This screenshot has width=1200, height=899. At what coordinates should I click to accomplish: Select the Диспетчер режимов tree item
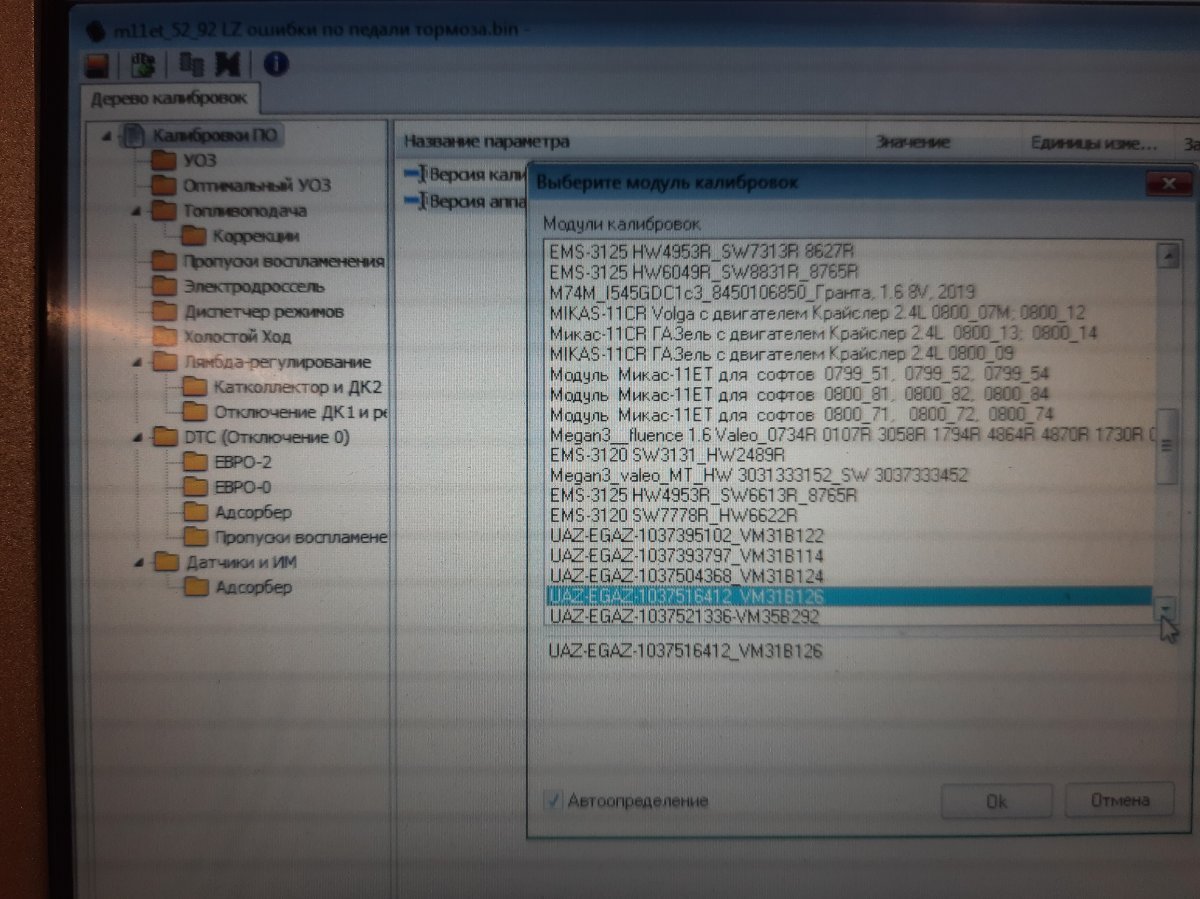click(x=262, y=311)
